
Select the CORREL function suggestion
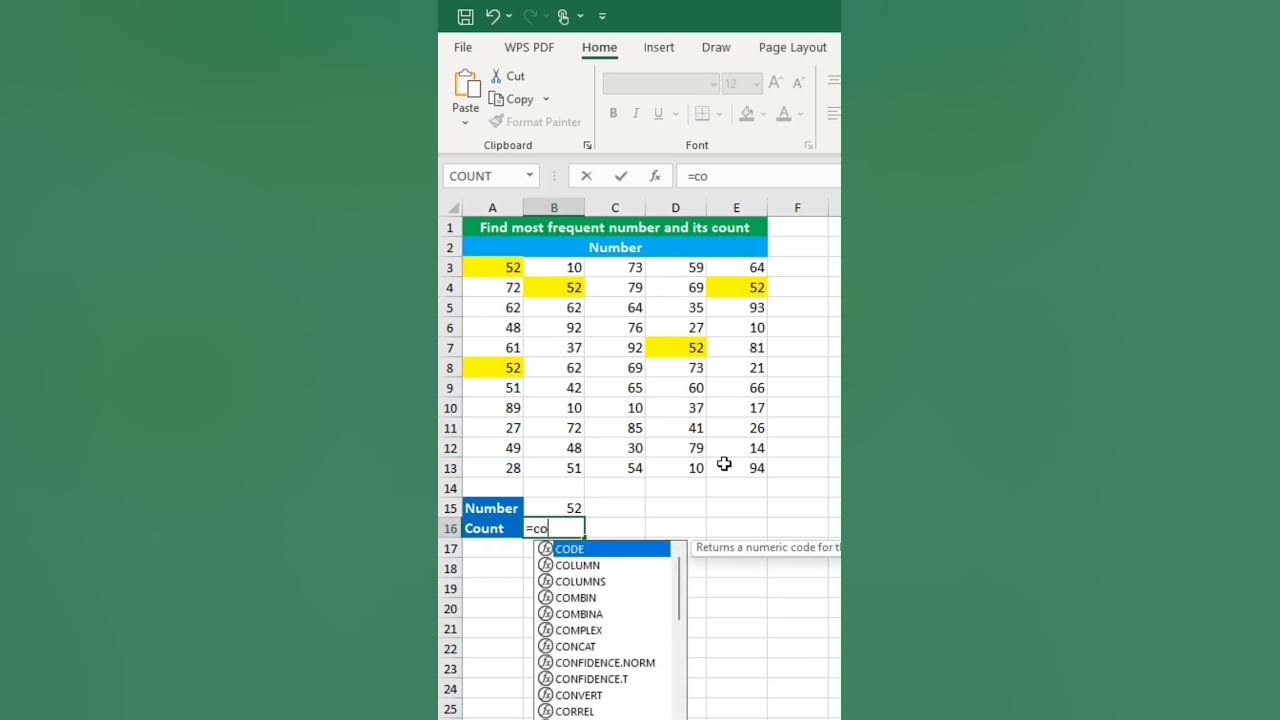click(603, 711)
